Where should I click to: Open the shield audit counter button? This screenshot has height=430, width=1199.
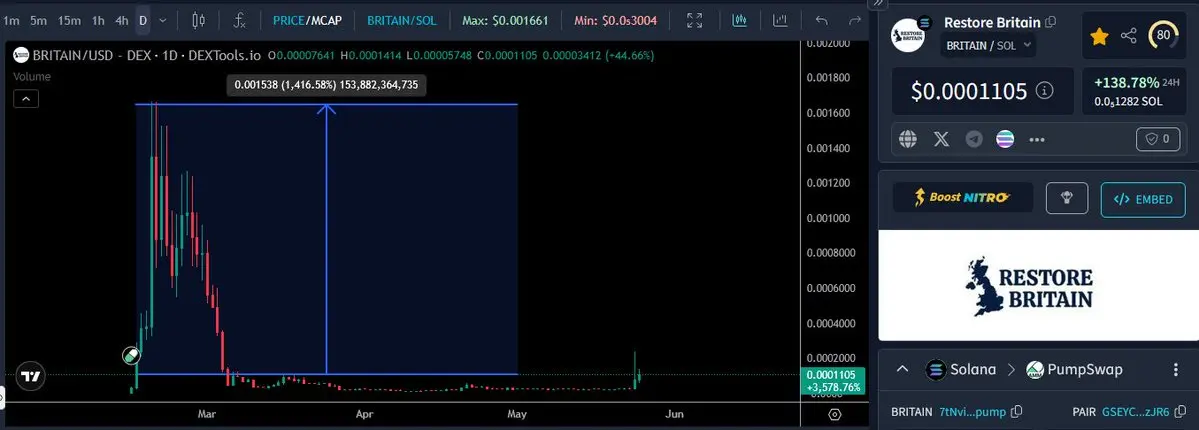[1158, 139]
